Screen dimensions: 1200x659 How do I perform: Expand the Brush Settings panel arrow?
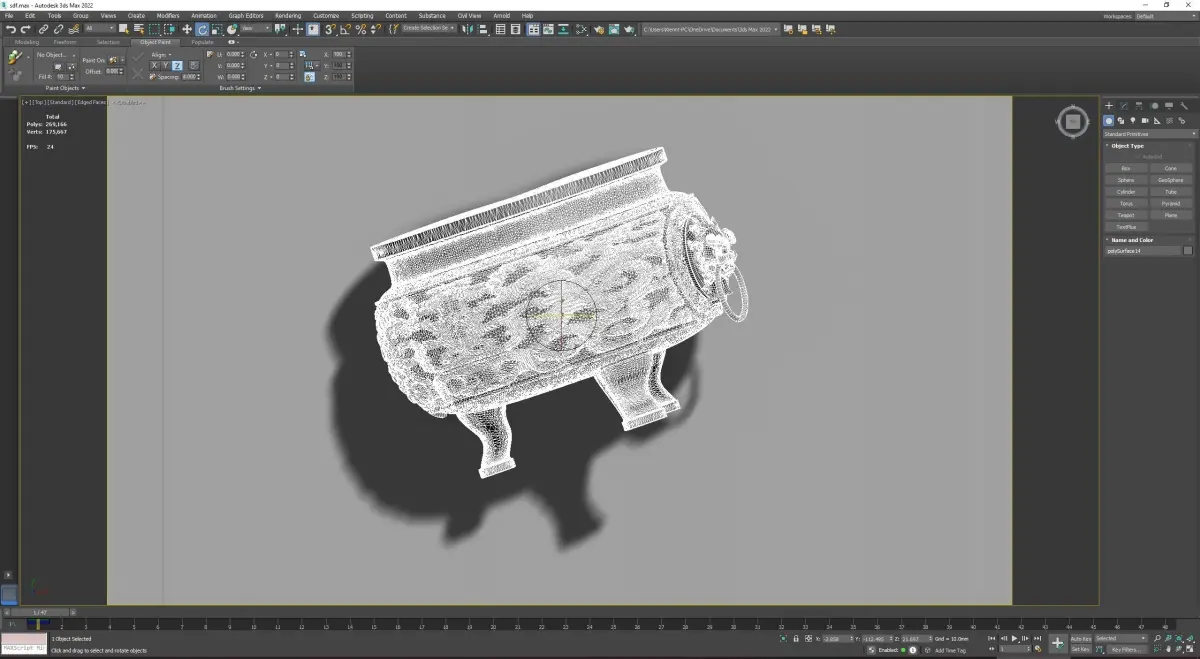(x=259, y=88)
